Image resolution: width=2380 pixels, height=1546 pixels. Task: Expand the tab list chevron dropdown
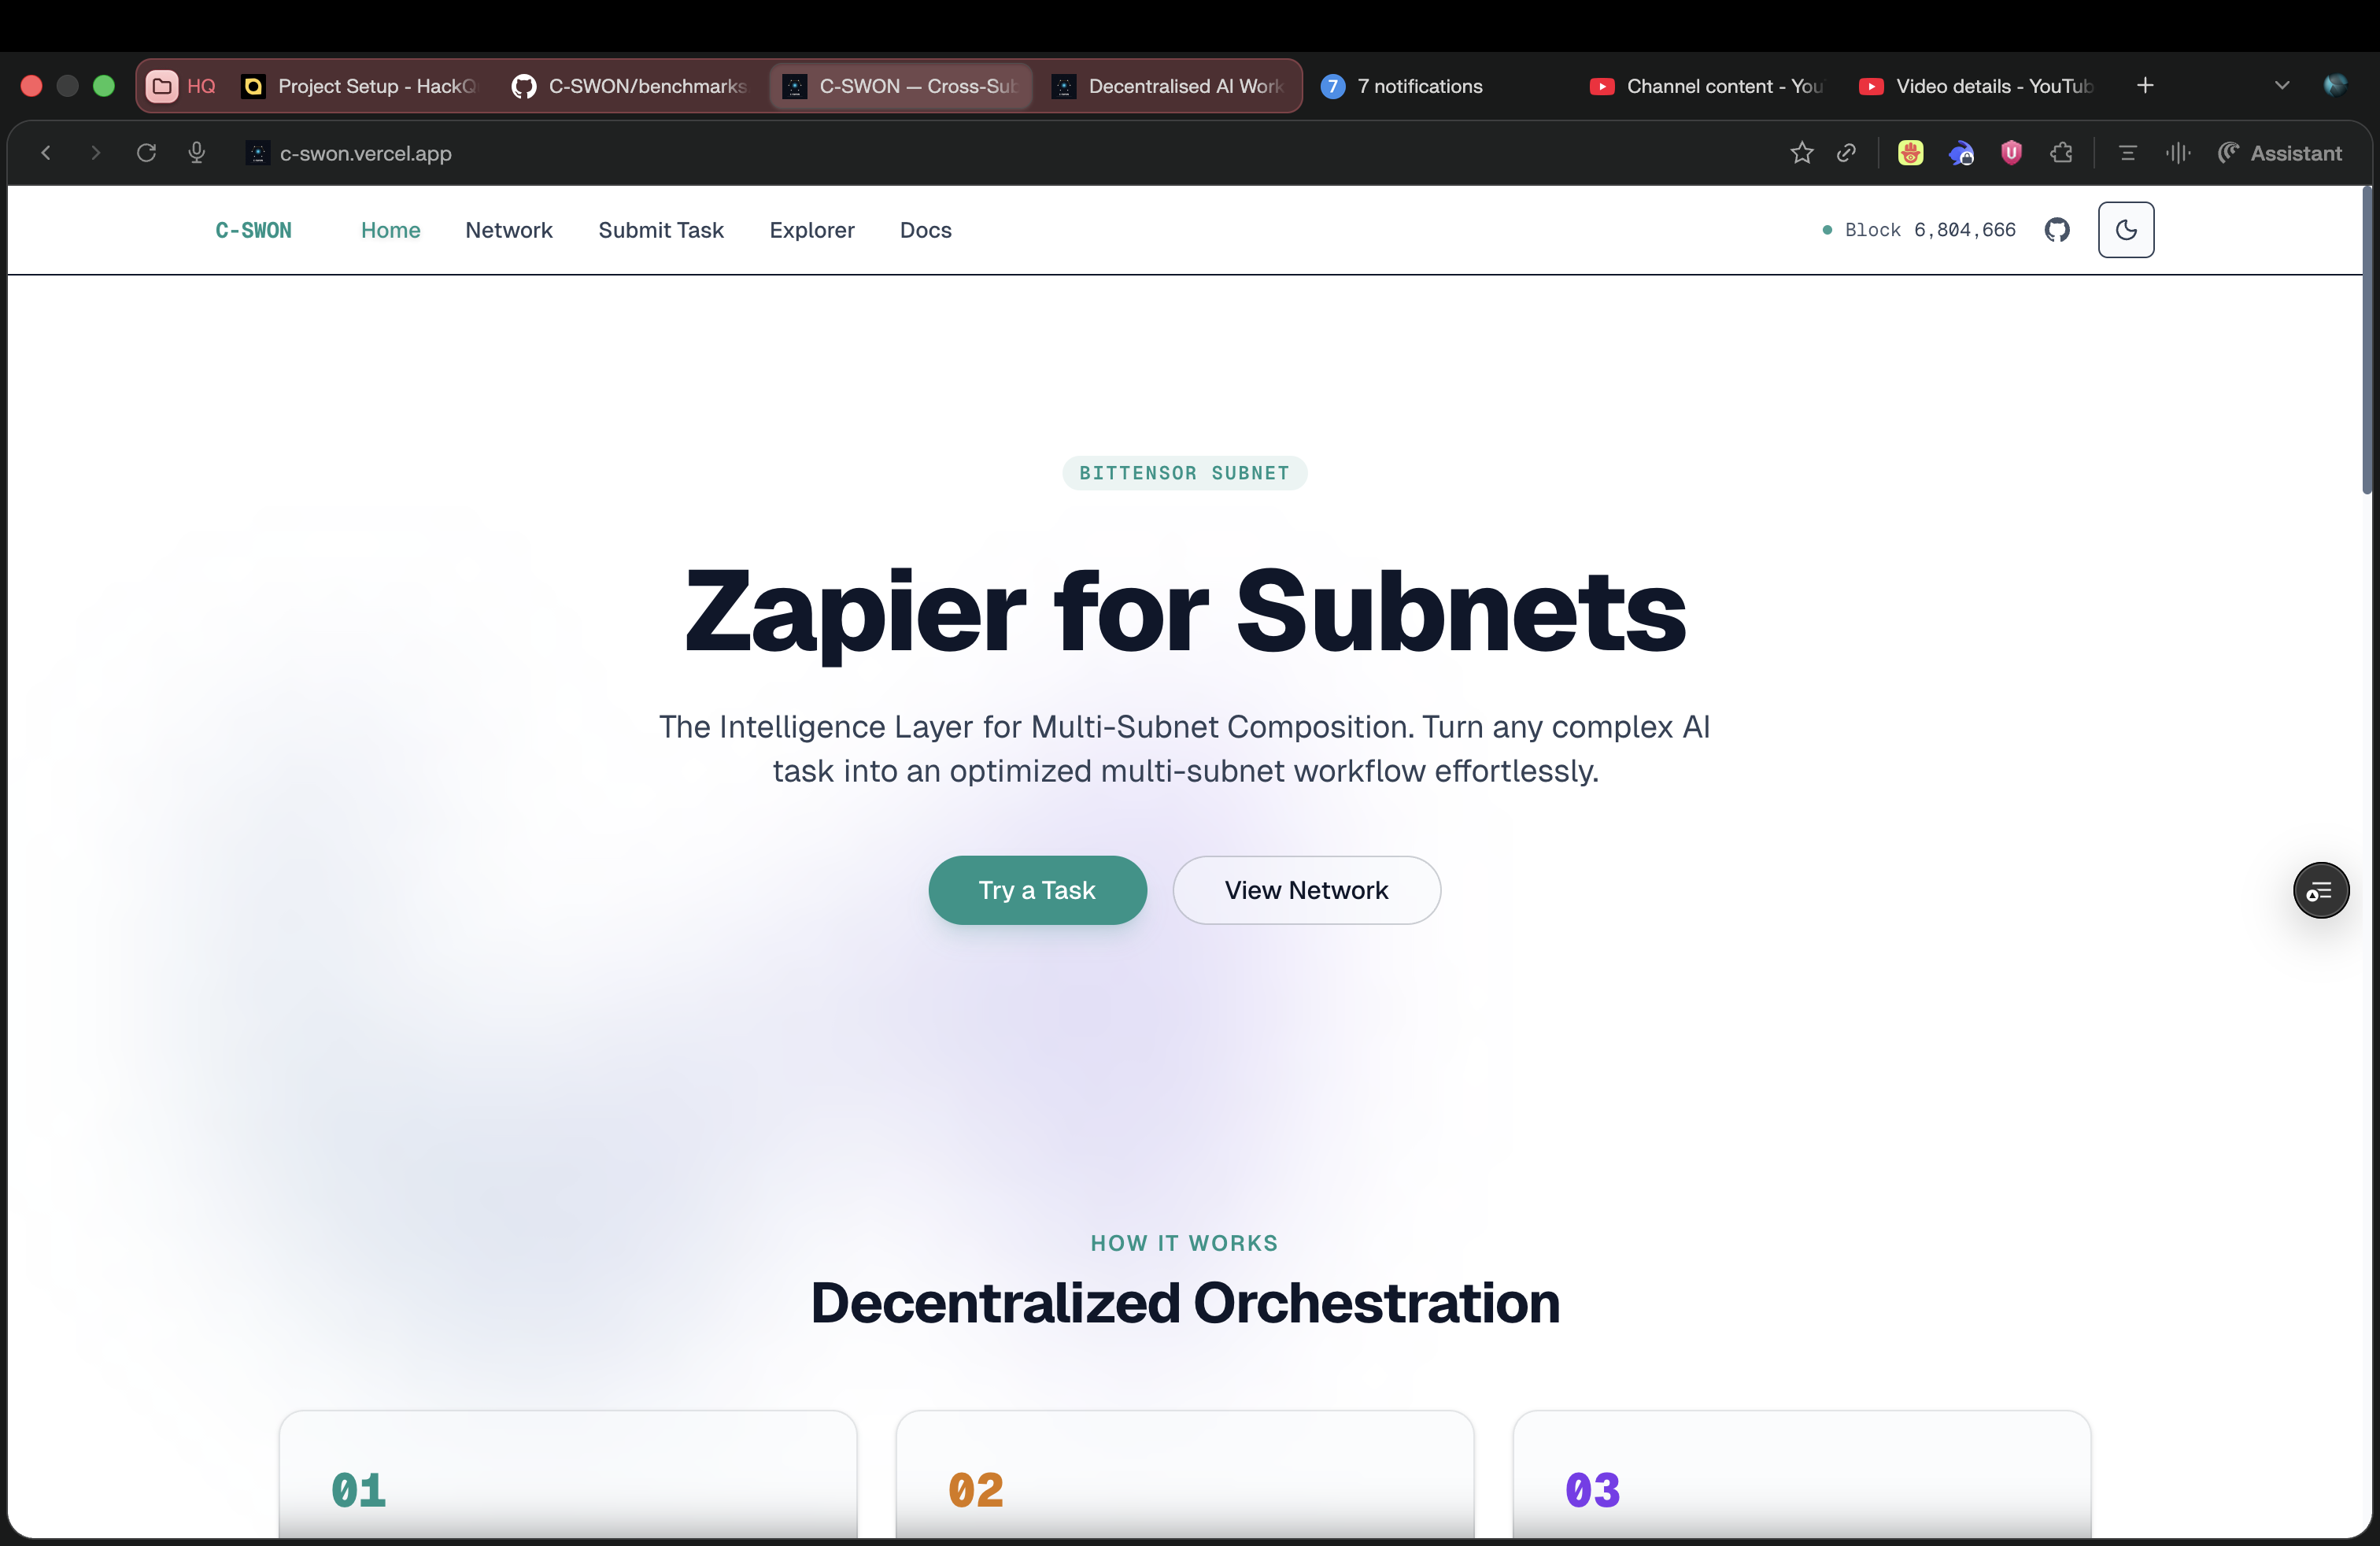[x=2281, y=86]
